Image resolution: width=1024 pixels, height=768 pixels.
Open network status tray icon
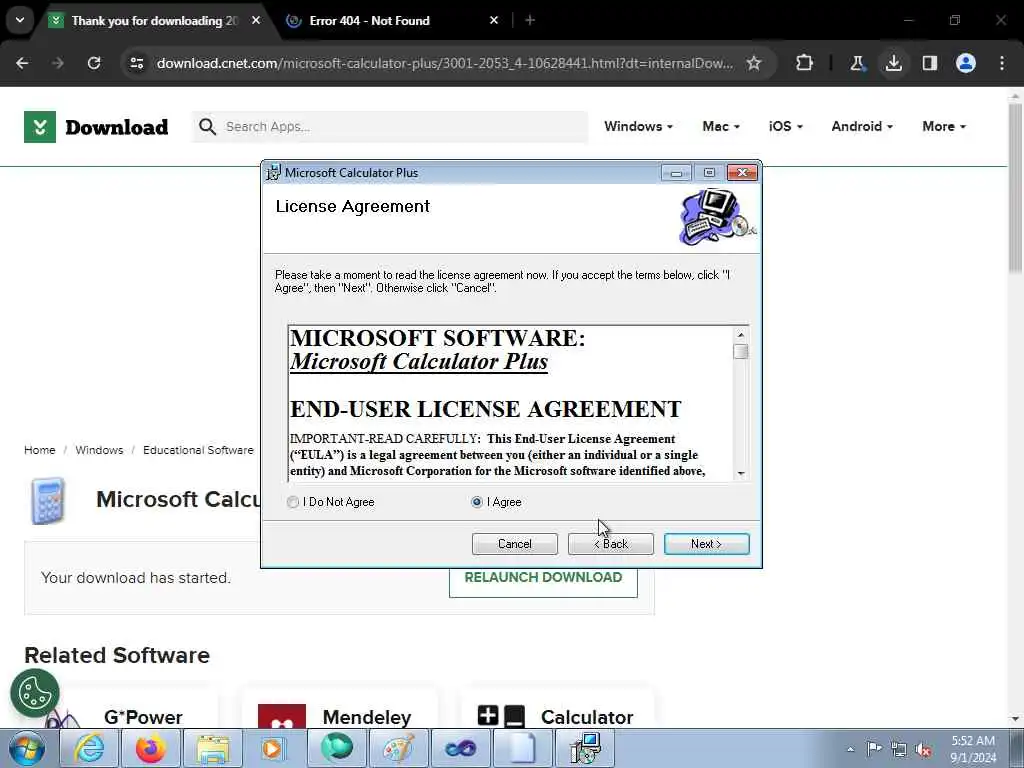tap(899, 749)
